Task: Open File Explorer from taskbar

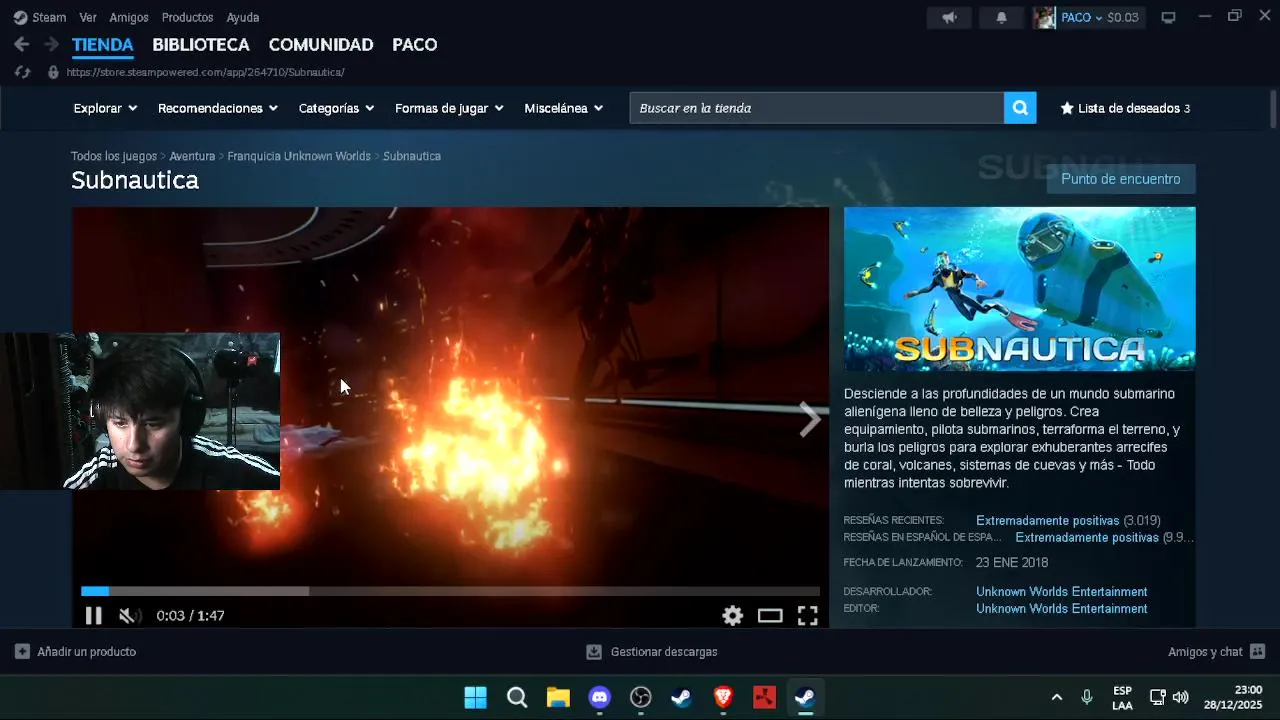Action: (558, 697)
